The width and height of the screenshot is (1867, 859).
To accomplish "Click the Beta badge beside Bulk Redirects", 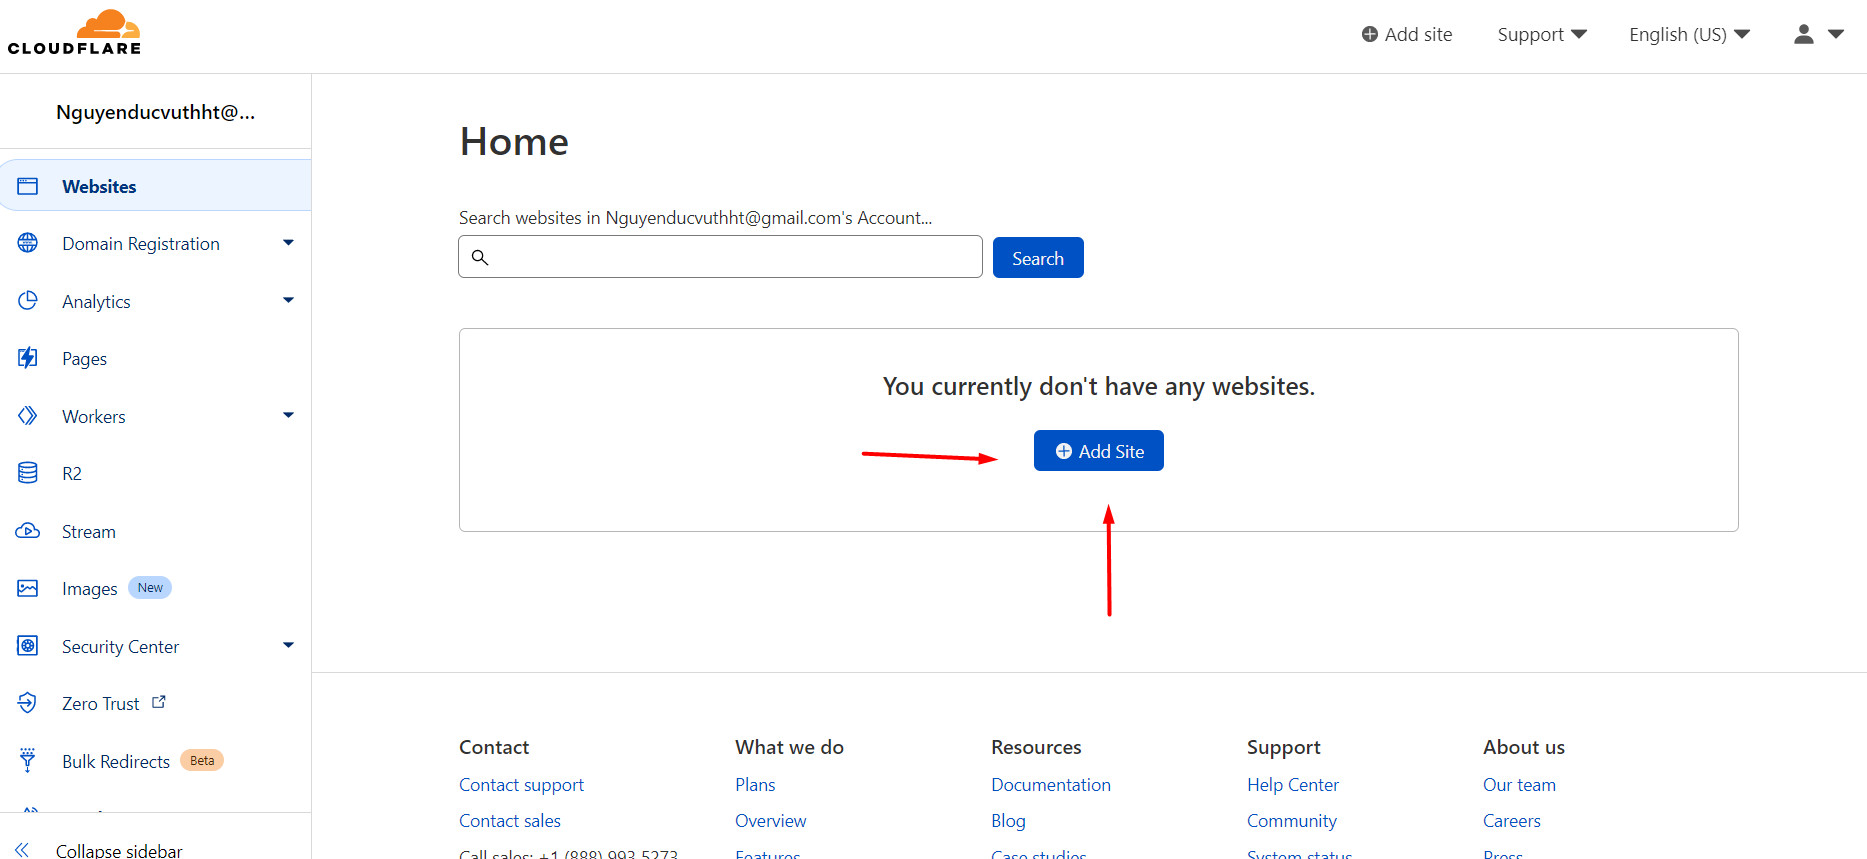I will click(x=202, y=760).
